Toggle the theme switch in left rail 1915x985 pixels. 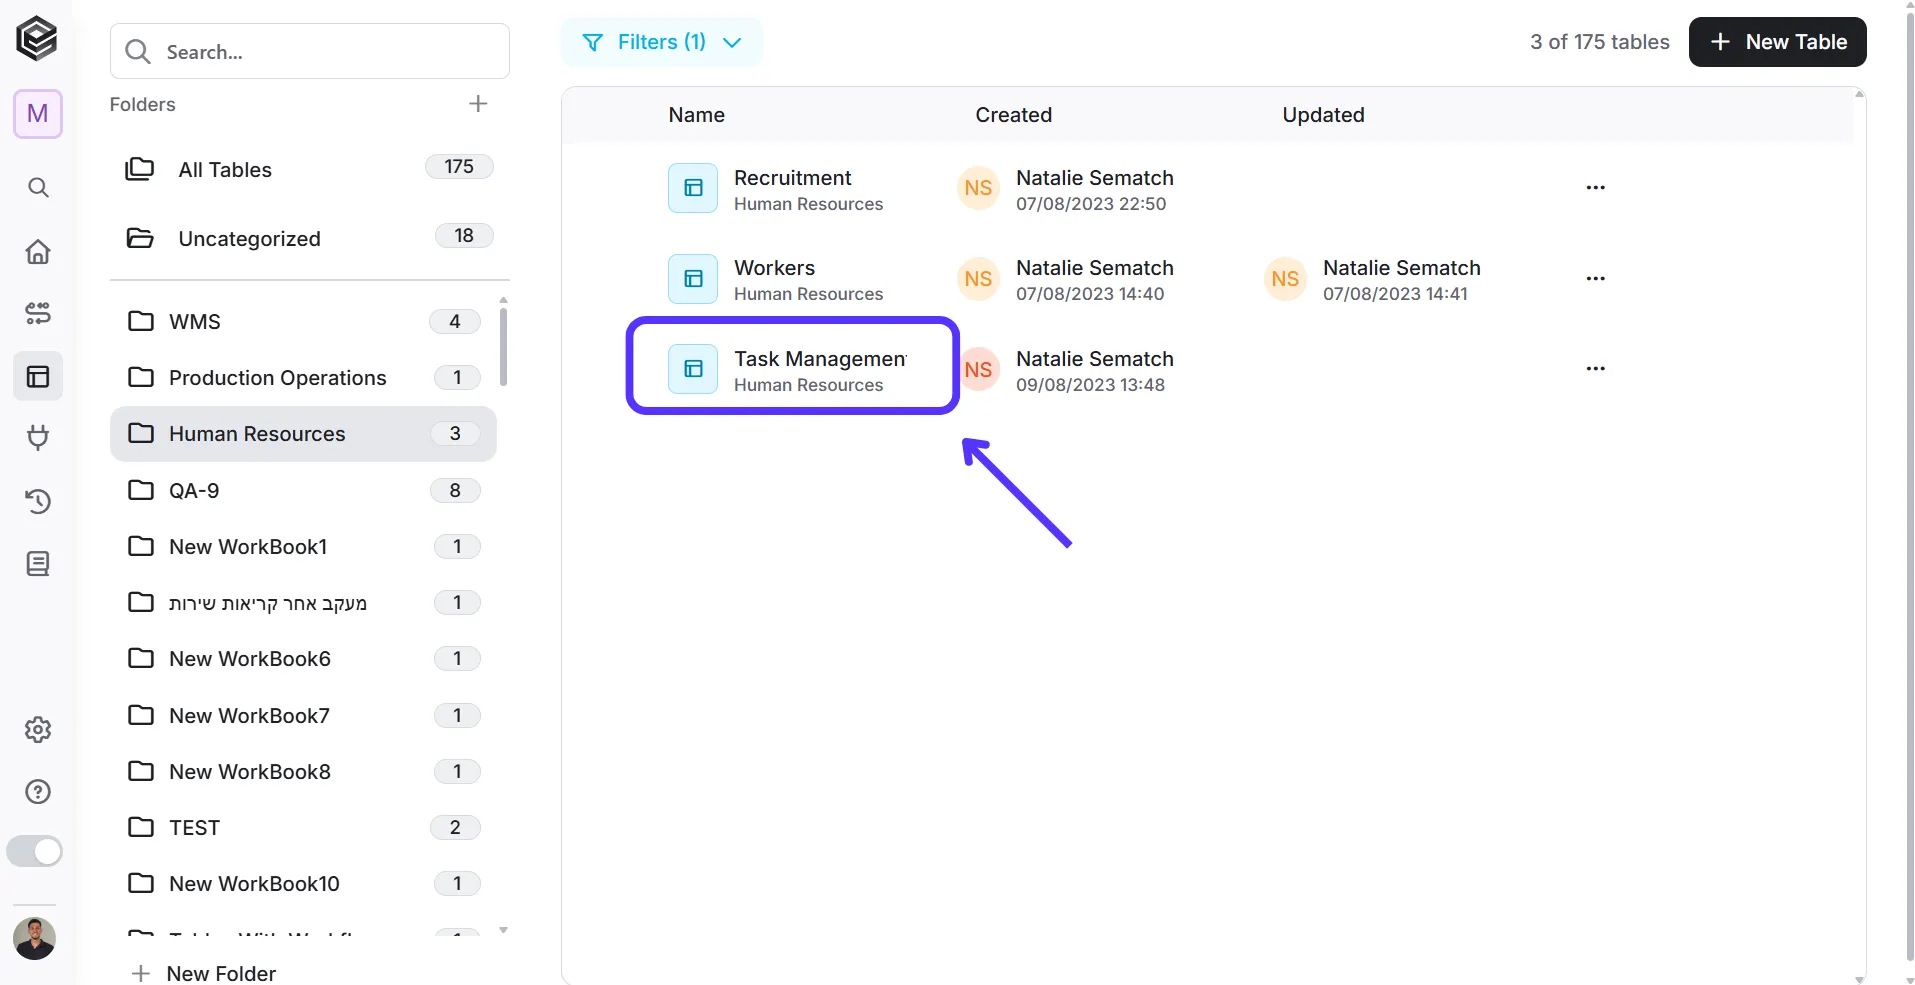[35, 851]
